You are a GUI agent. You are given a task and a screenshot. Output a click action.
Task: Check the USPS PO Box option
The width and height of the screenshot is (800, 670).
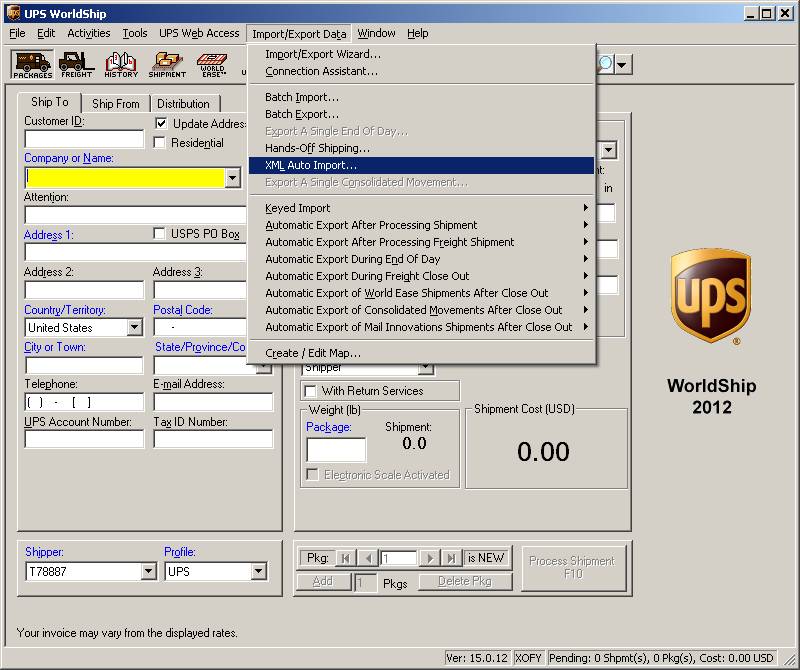tap(159, 234)
